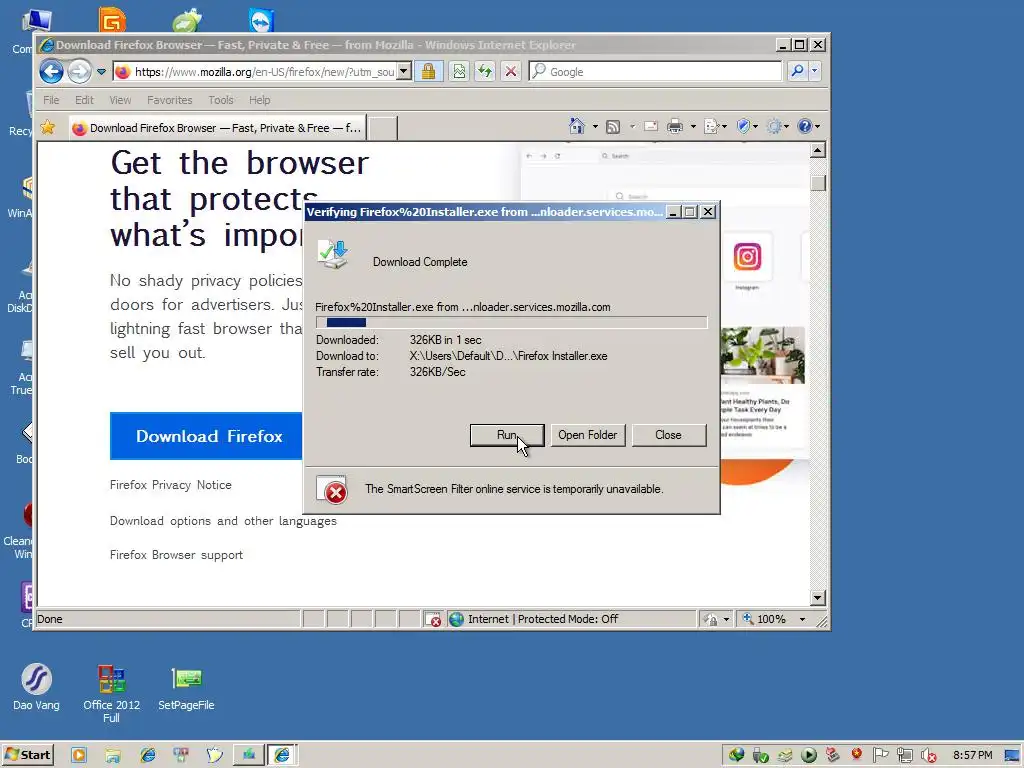Viewport: 1024px width, 768px height.
Task: Click the magnifier Search button
Action: 797,71
